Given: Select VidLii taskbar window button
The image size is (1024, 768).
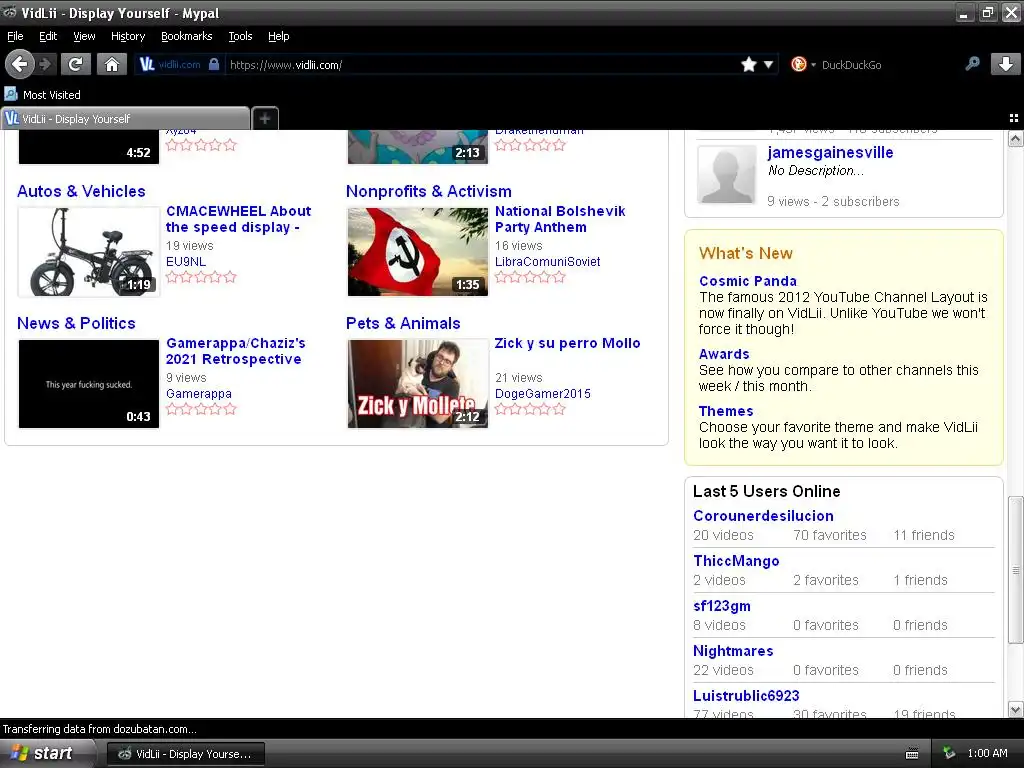Looking at the screenshot, I should tap(185, 754).
